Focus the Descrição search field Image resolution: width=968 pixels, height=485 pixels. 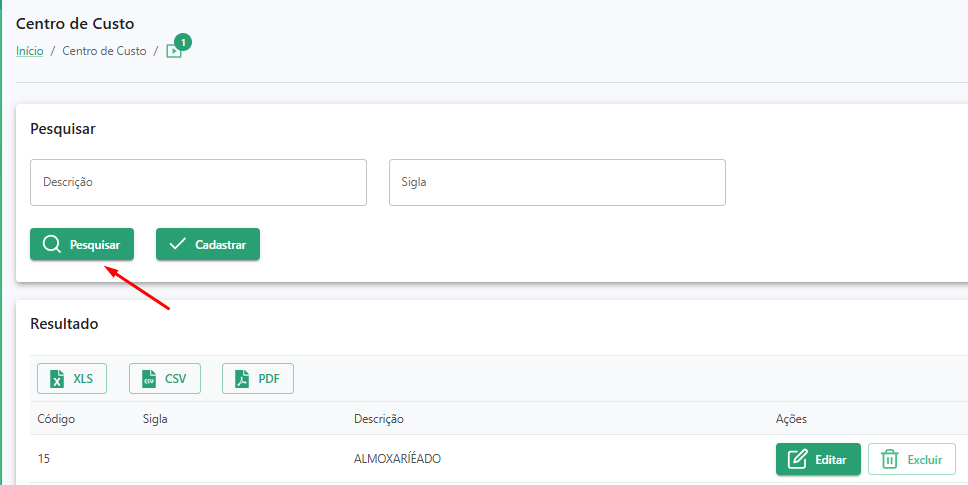198,183
